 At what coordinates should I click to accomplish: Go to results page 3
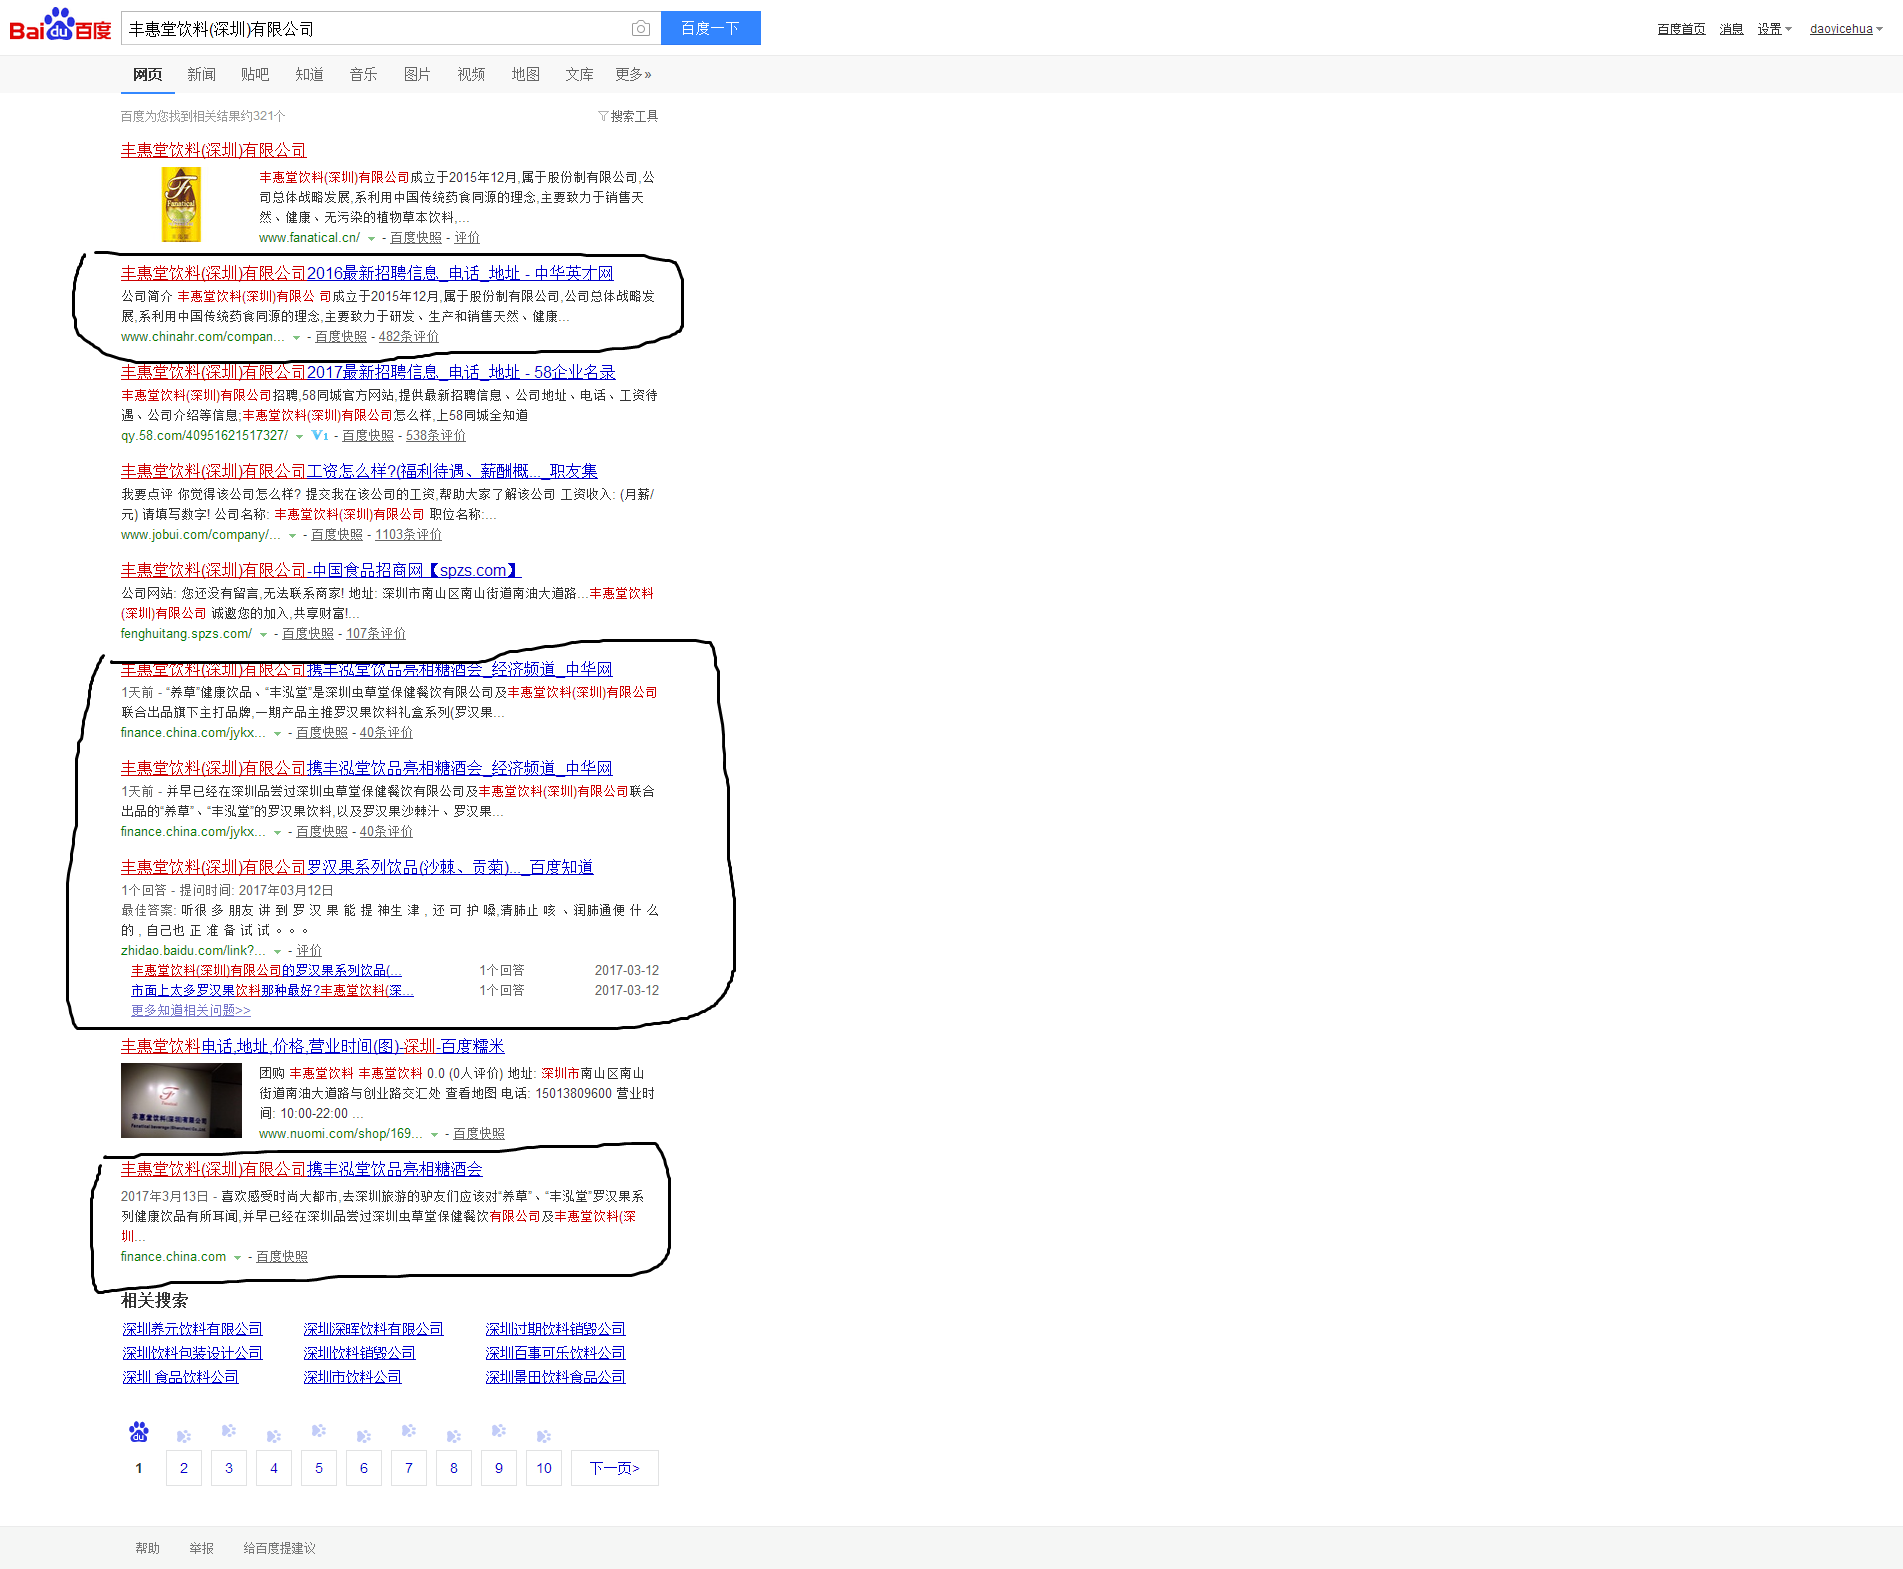229,1468
